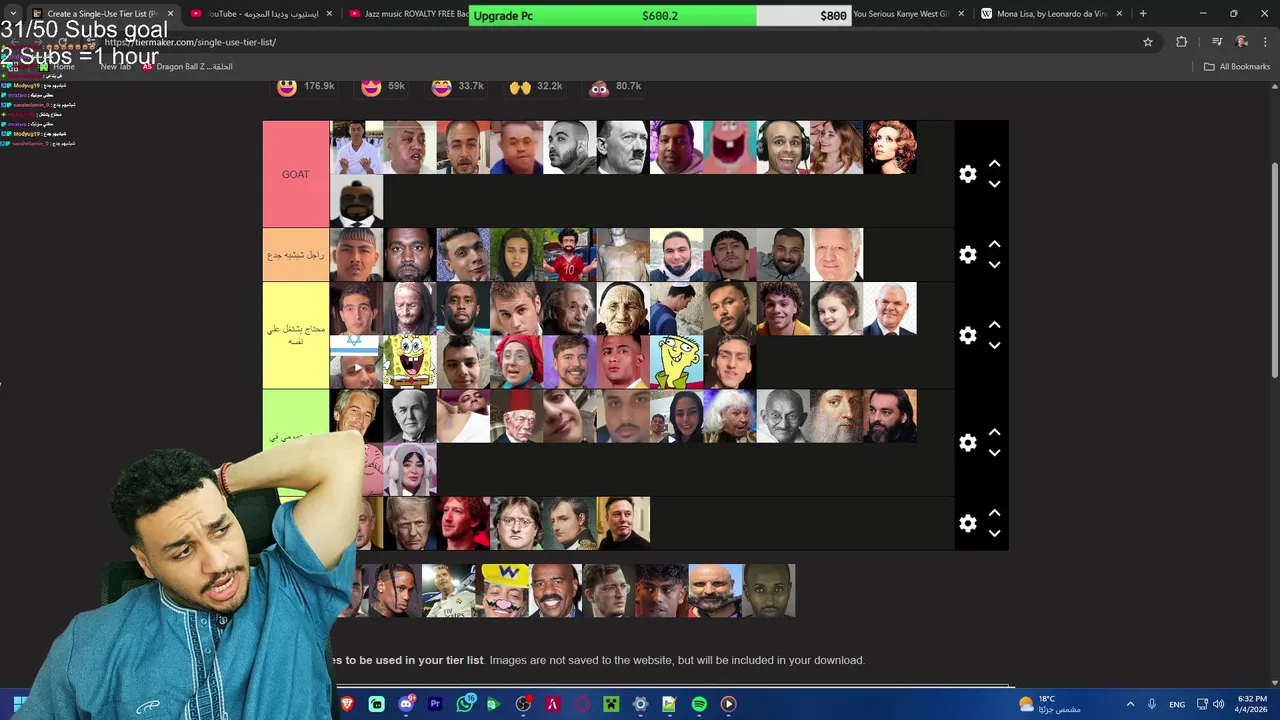Move the orange tier row down
Viewport: 1280px width, 720px height.
click(x=994, y=265)
